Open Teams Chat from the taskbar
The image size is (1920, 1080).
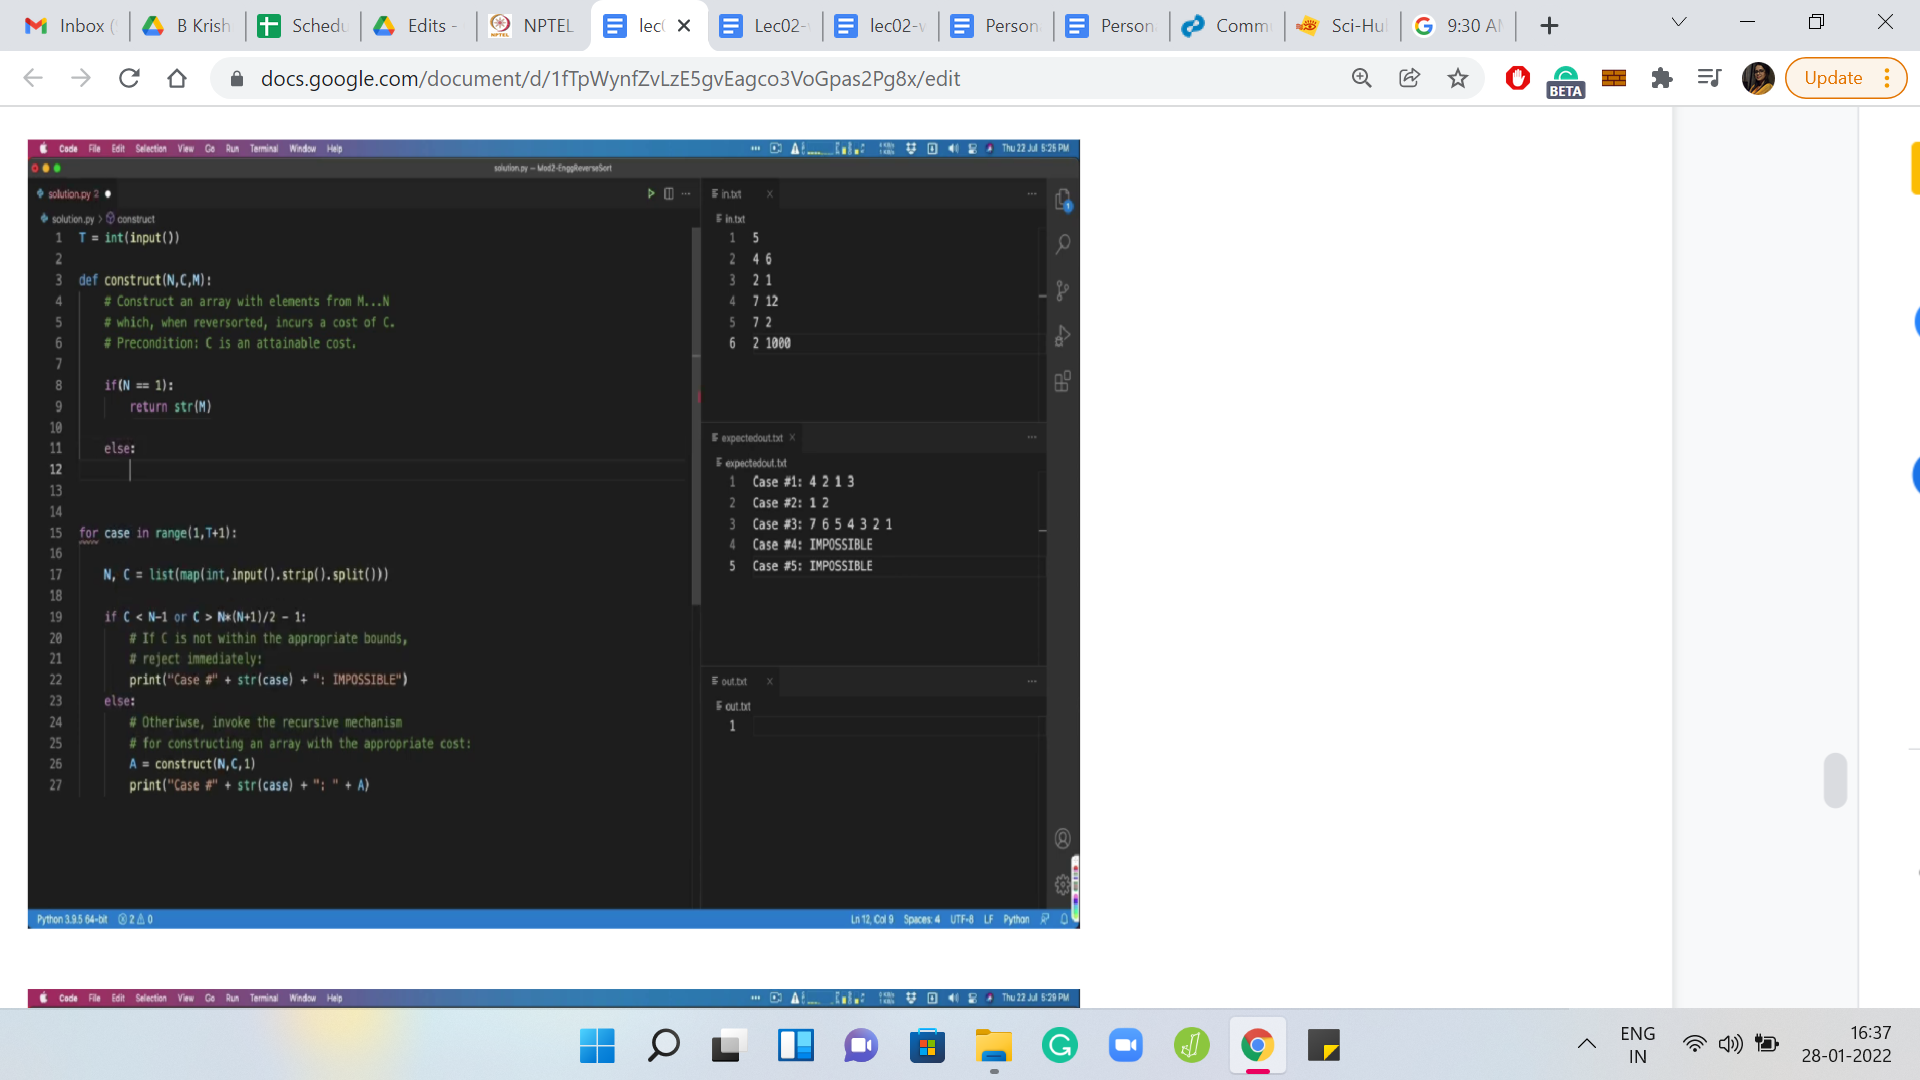tap(861, 1046)
